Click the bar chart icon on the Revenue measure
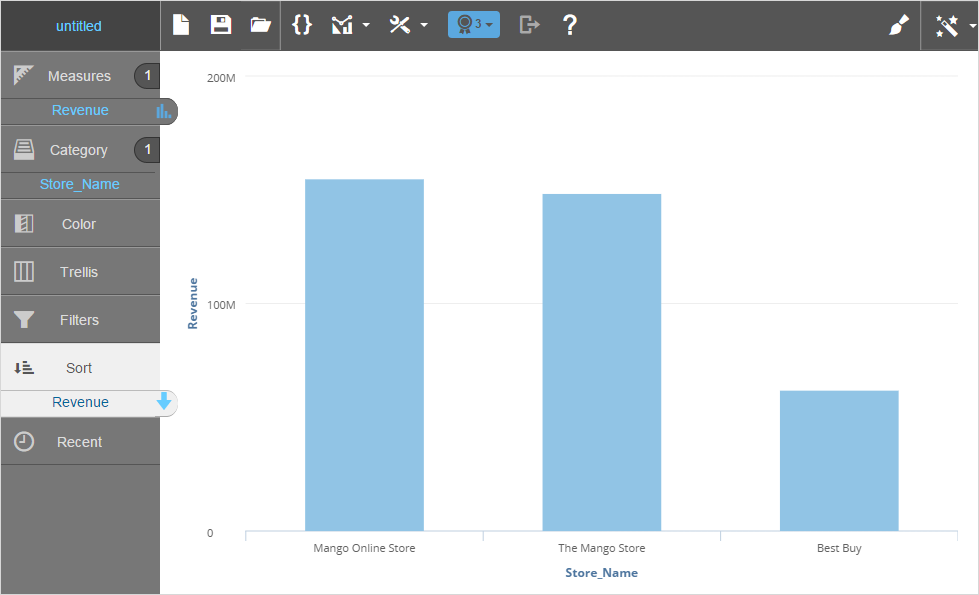Viewport: 979px width, 595px height. pos(164,111)
